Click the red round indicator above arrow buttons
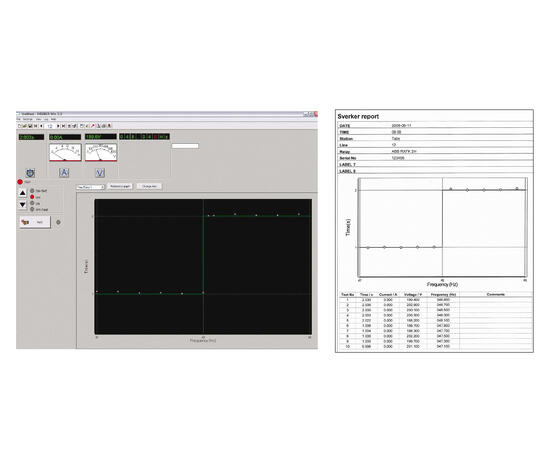Screen dimensions: 550x450 click(20, 182)
